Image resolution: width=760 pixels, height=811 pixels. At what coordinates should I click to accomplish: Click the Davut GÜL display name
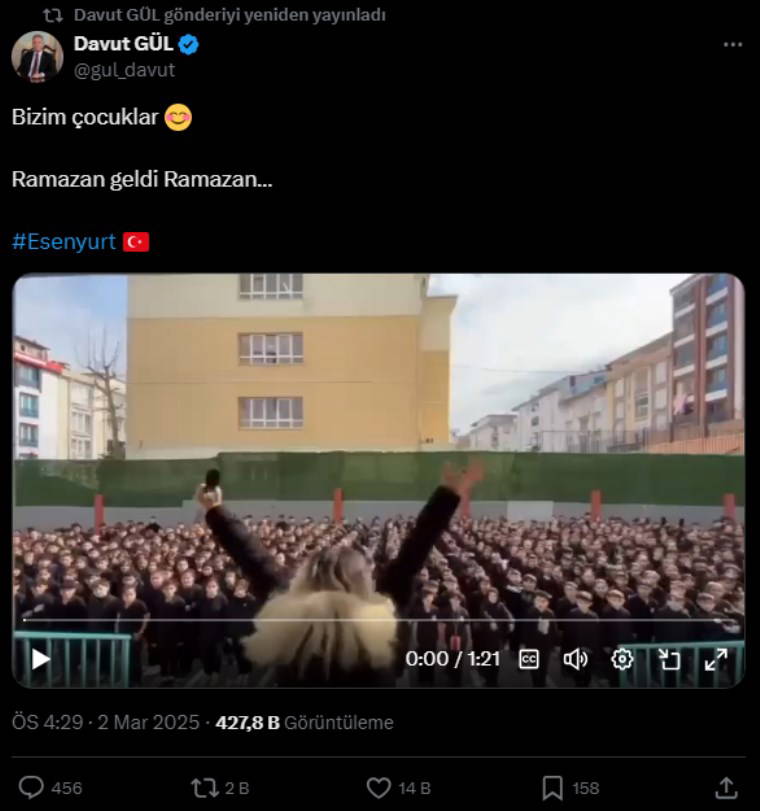pos(123,44)
